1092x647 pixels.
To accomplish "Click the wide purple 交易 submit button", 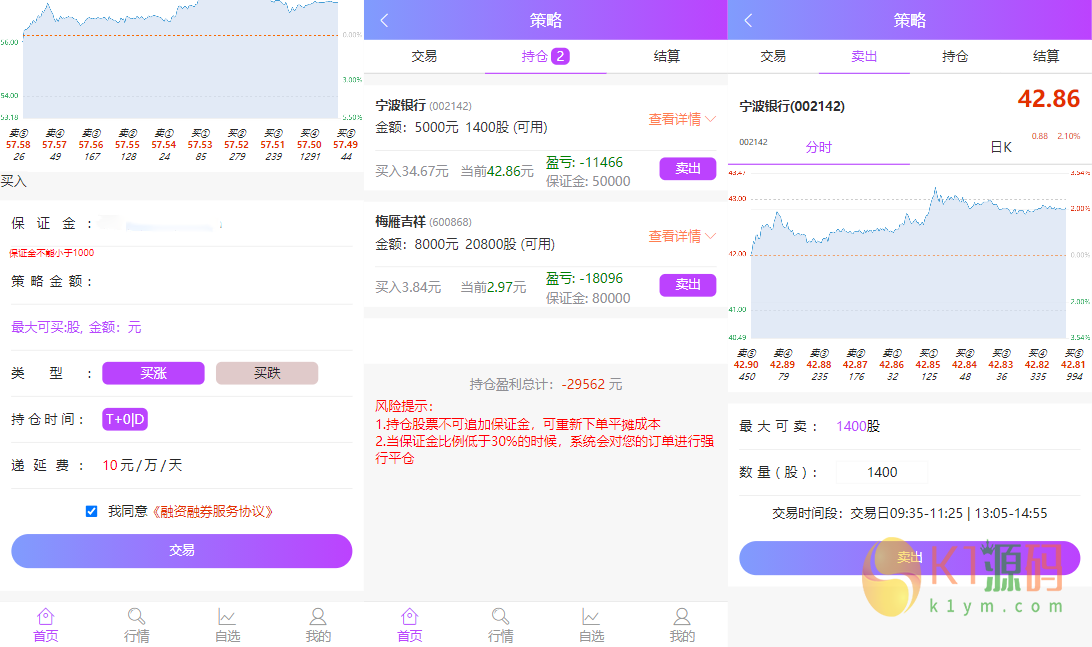I will coord(182,550).
